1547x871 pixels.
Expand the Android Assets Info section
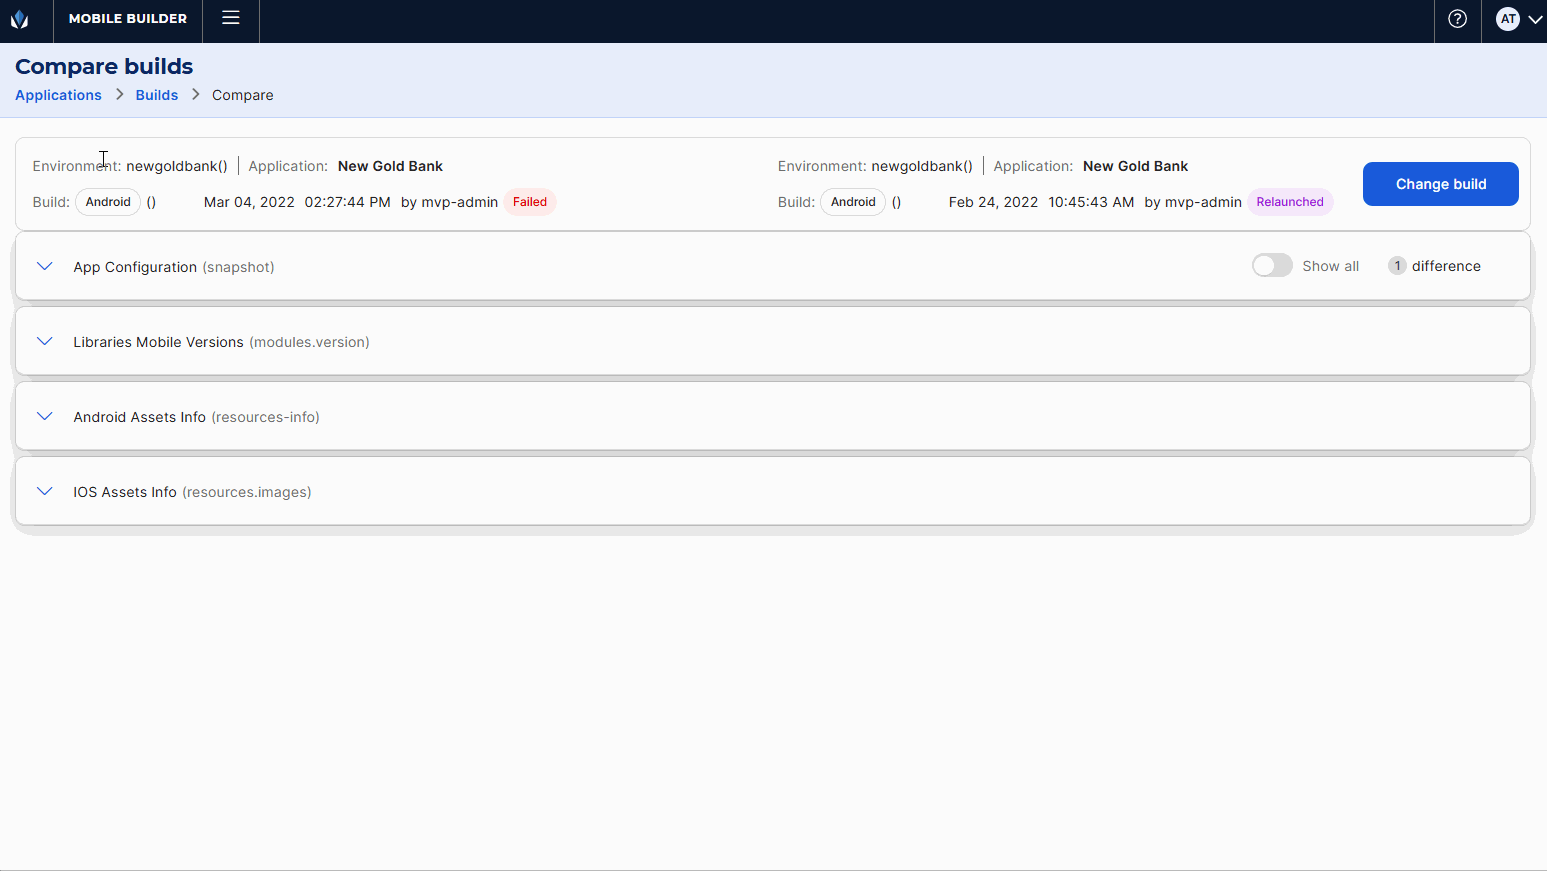[44, 416]
